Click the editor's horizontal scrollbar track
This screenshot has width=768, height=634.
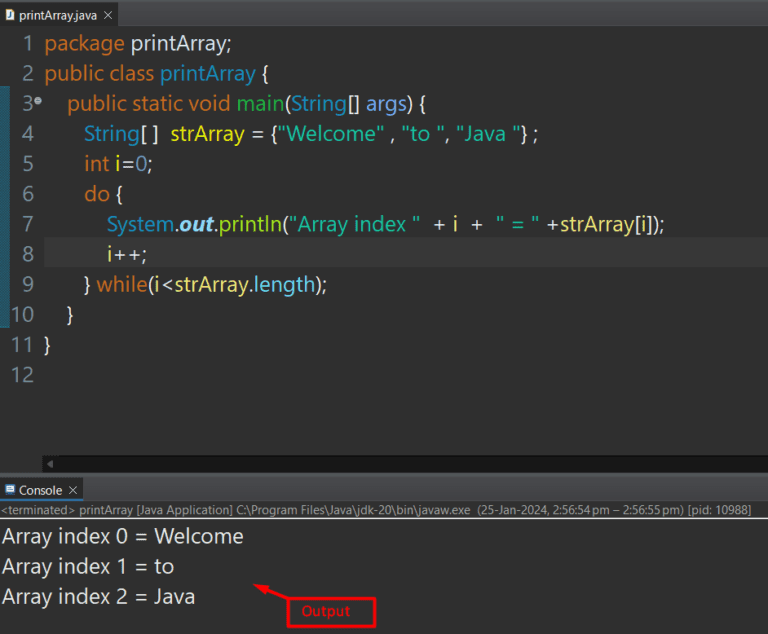pyautogui.click(x=400, y=464)
